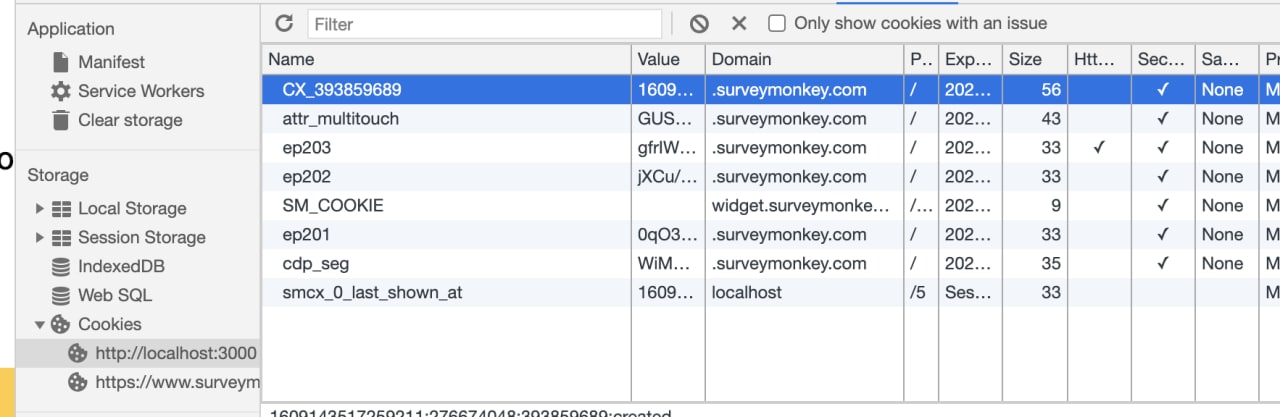Click the Session Storage grid icon
The image size is (1280, 417).
62,238
